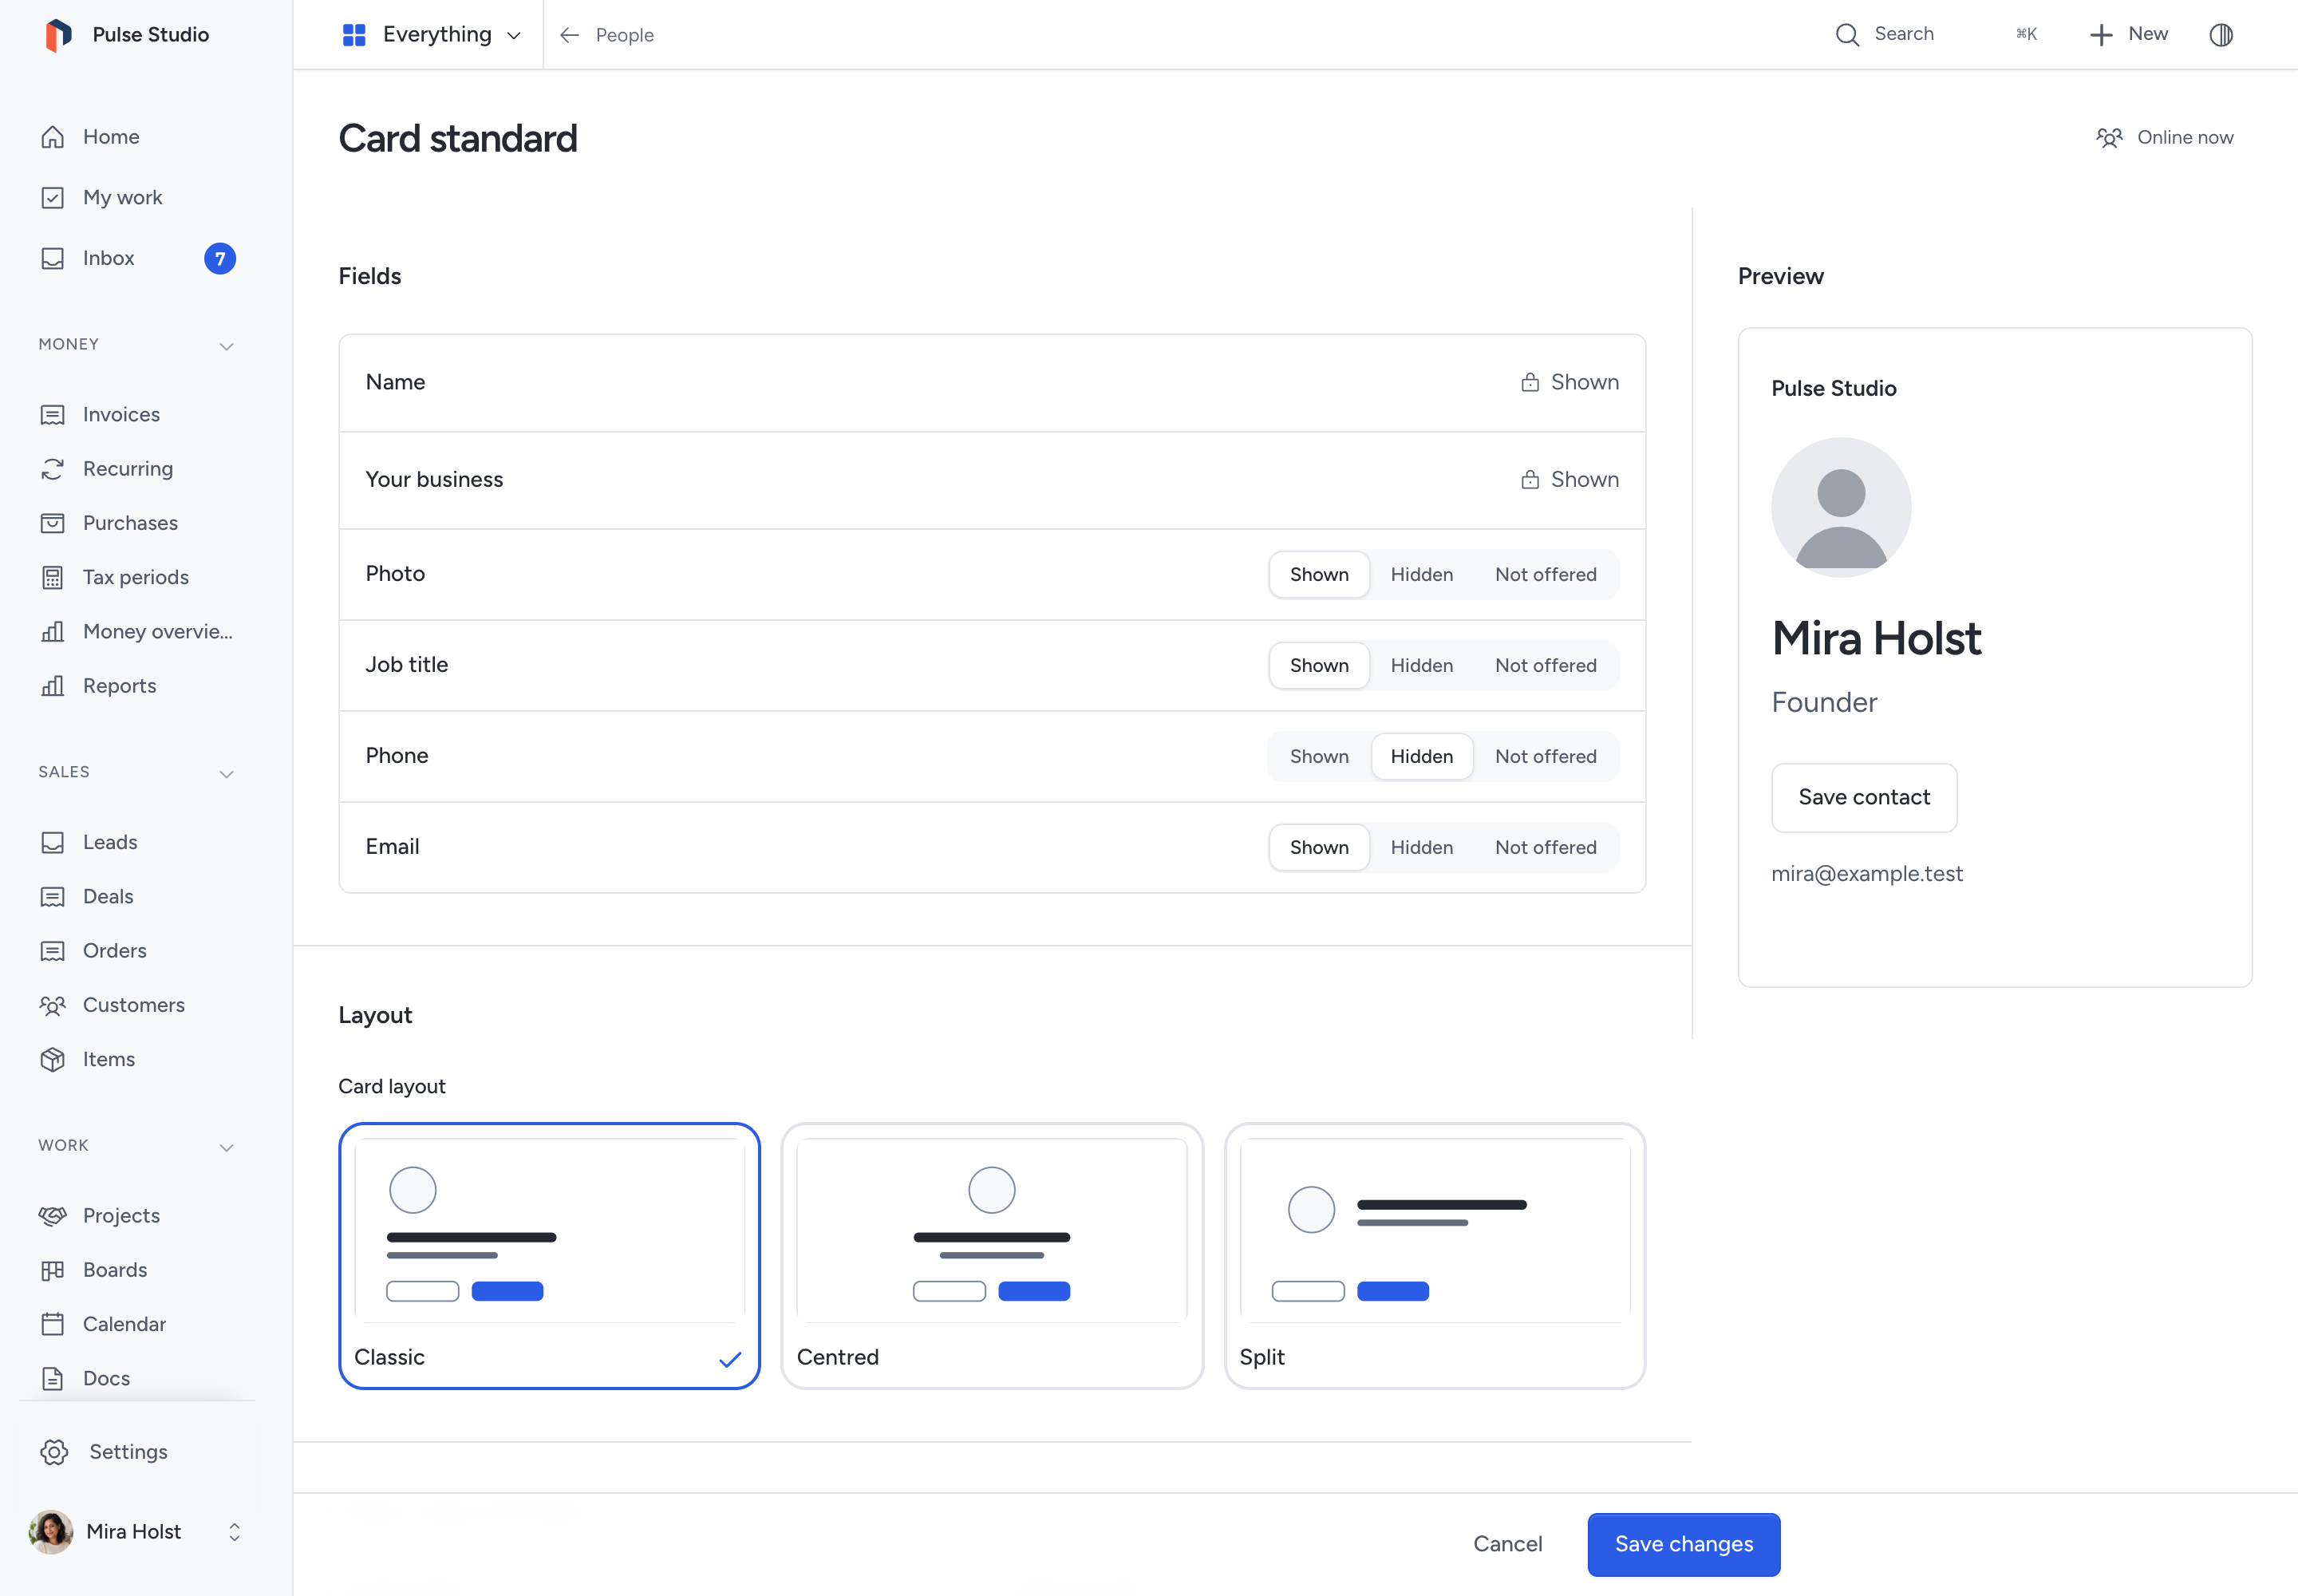
Task: Click the back arrow beside People
Action: tap(570, 35)
